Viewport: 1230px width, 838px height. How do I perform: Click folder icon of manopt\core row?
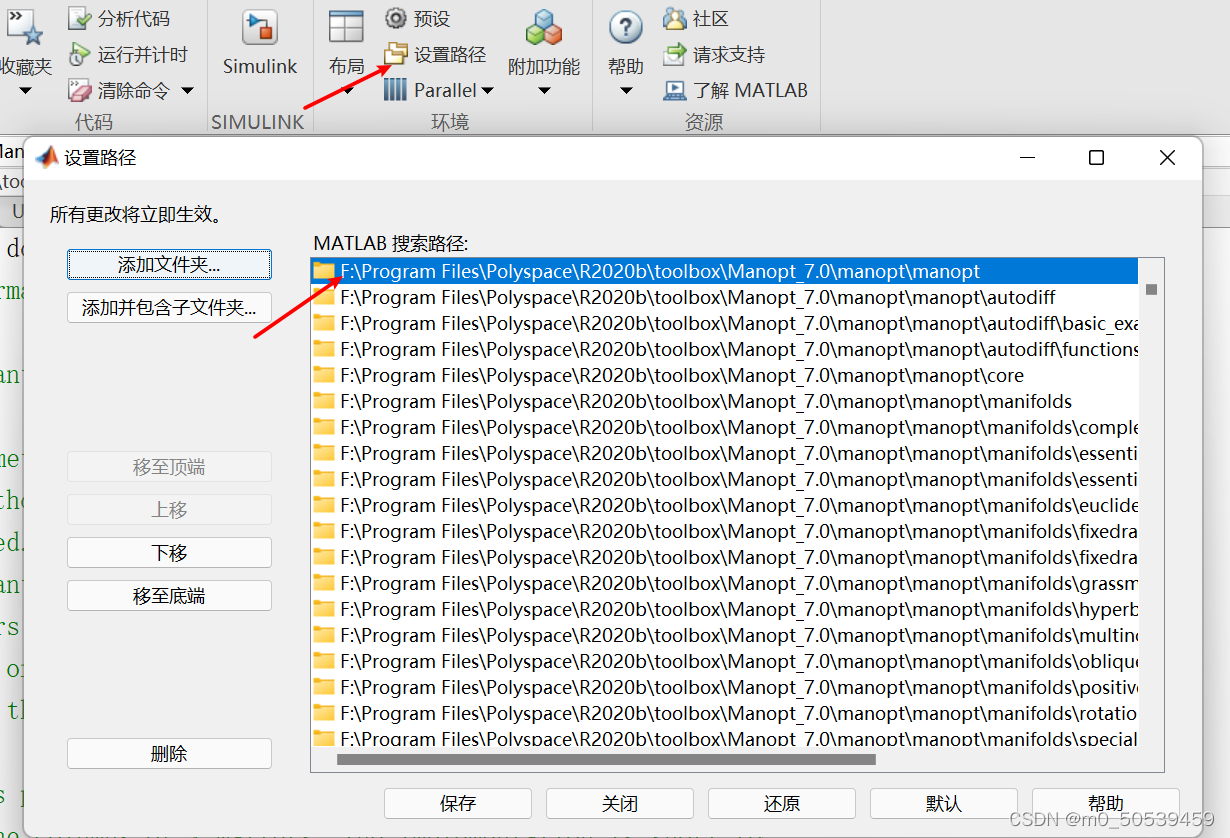324,375
